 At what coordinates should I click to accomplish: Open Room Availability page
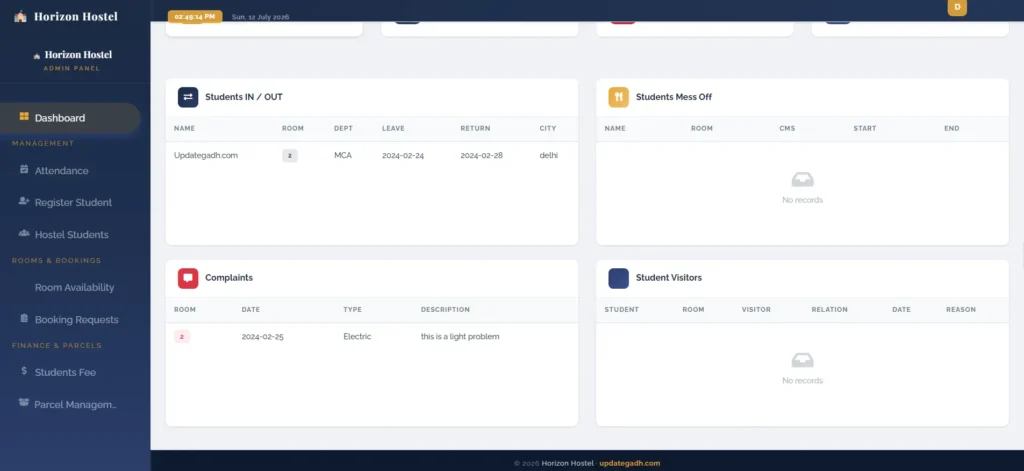(70, 287)
